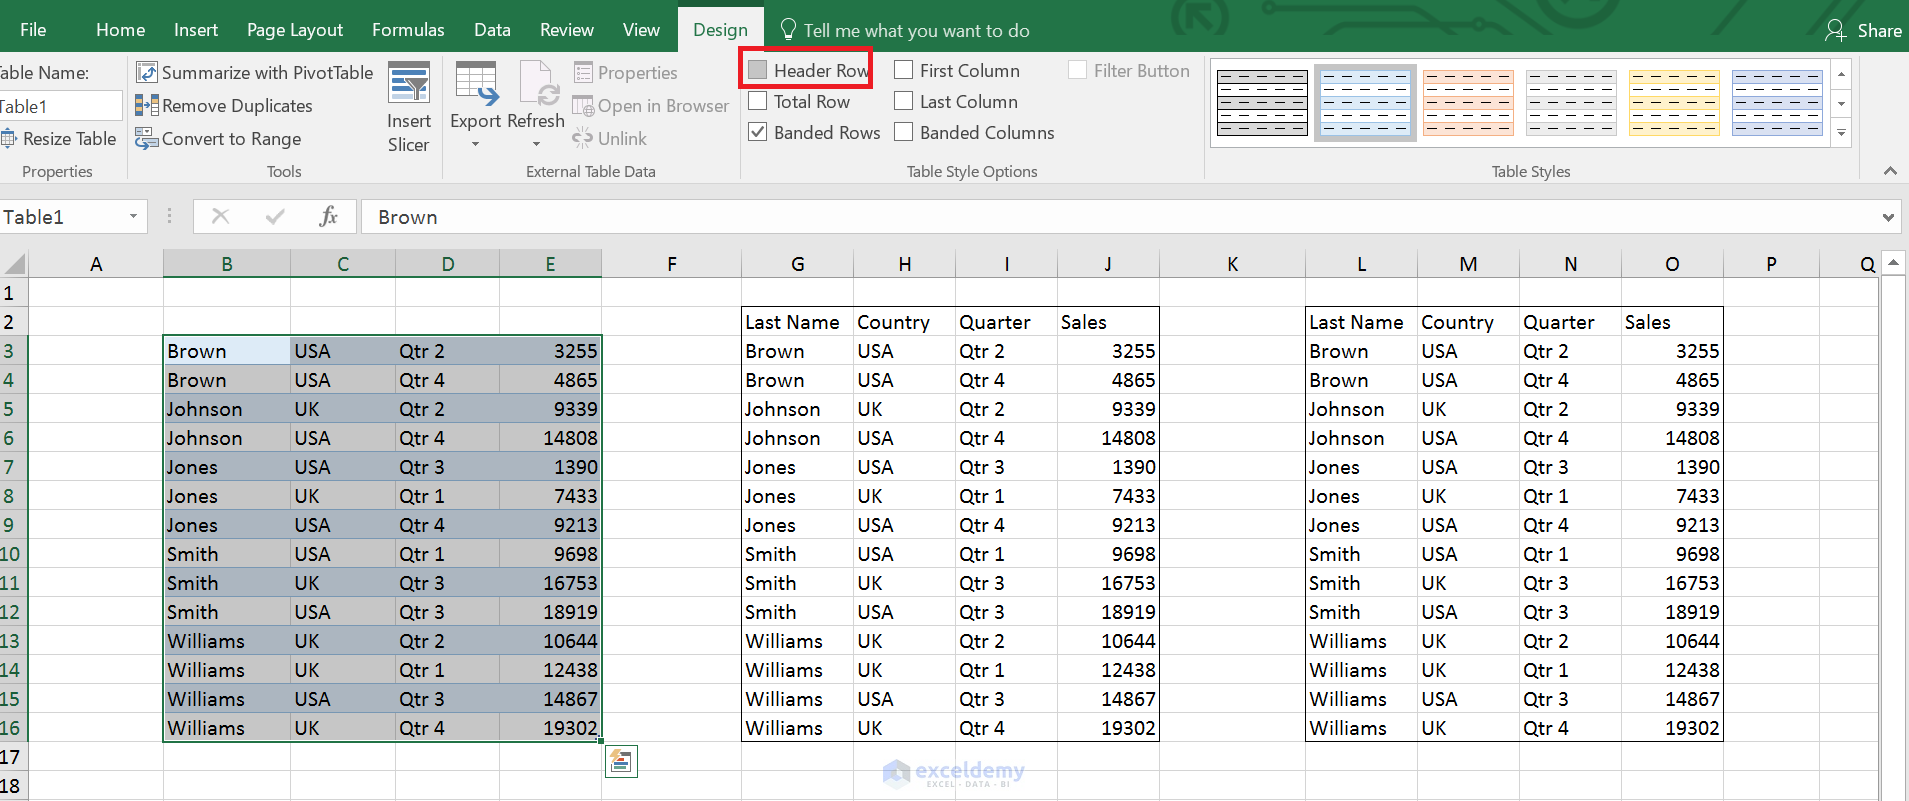Image resolution: width=1909 pixels, height=801 pixels.
Task: Uncheck the Banded Rows checkbox
Action: click(758, 132)
